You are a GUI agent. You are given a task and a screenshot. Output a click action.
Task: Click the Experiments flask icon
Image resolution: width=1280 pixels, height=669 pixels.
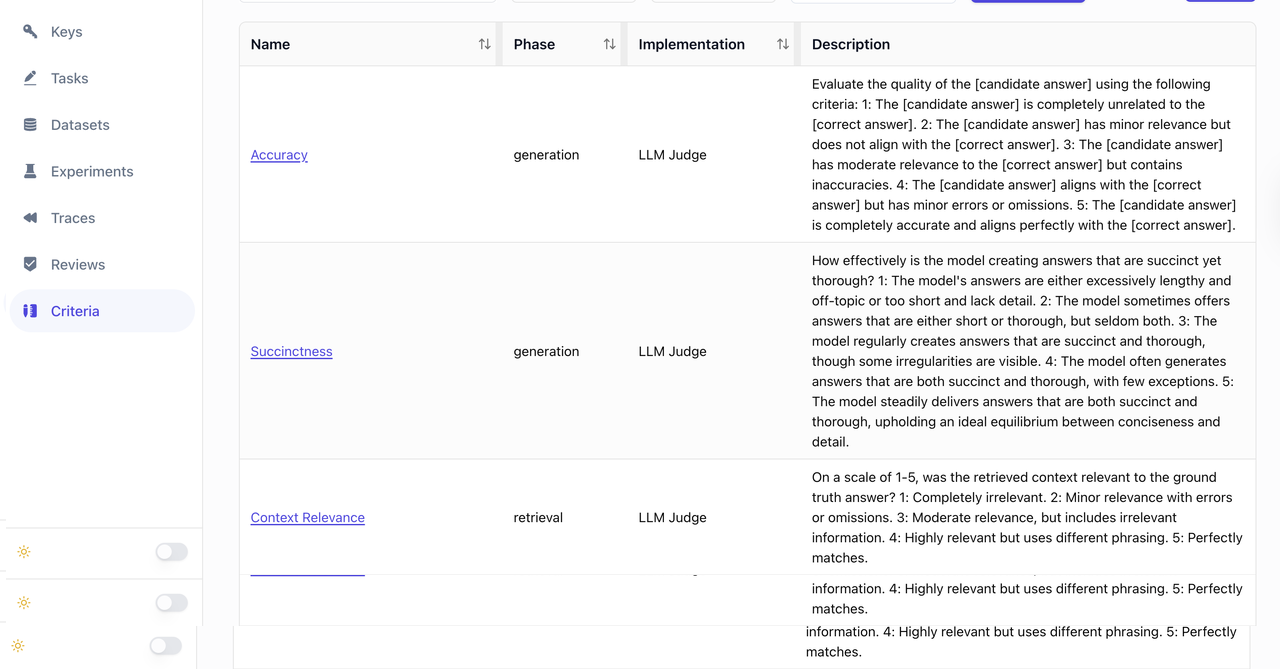pyautogui.click(x=30, y=171)
